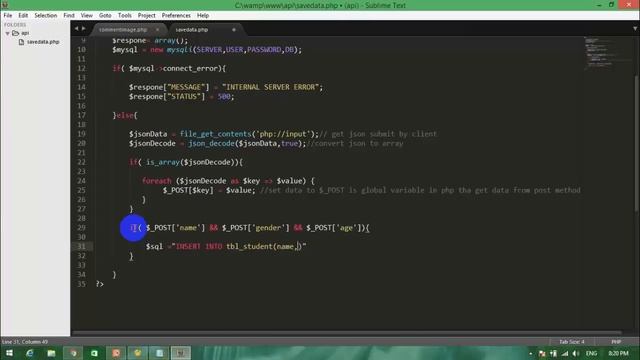Open the View menu
The image size is (640, 360).
87,16
